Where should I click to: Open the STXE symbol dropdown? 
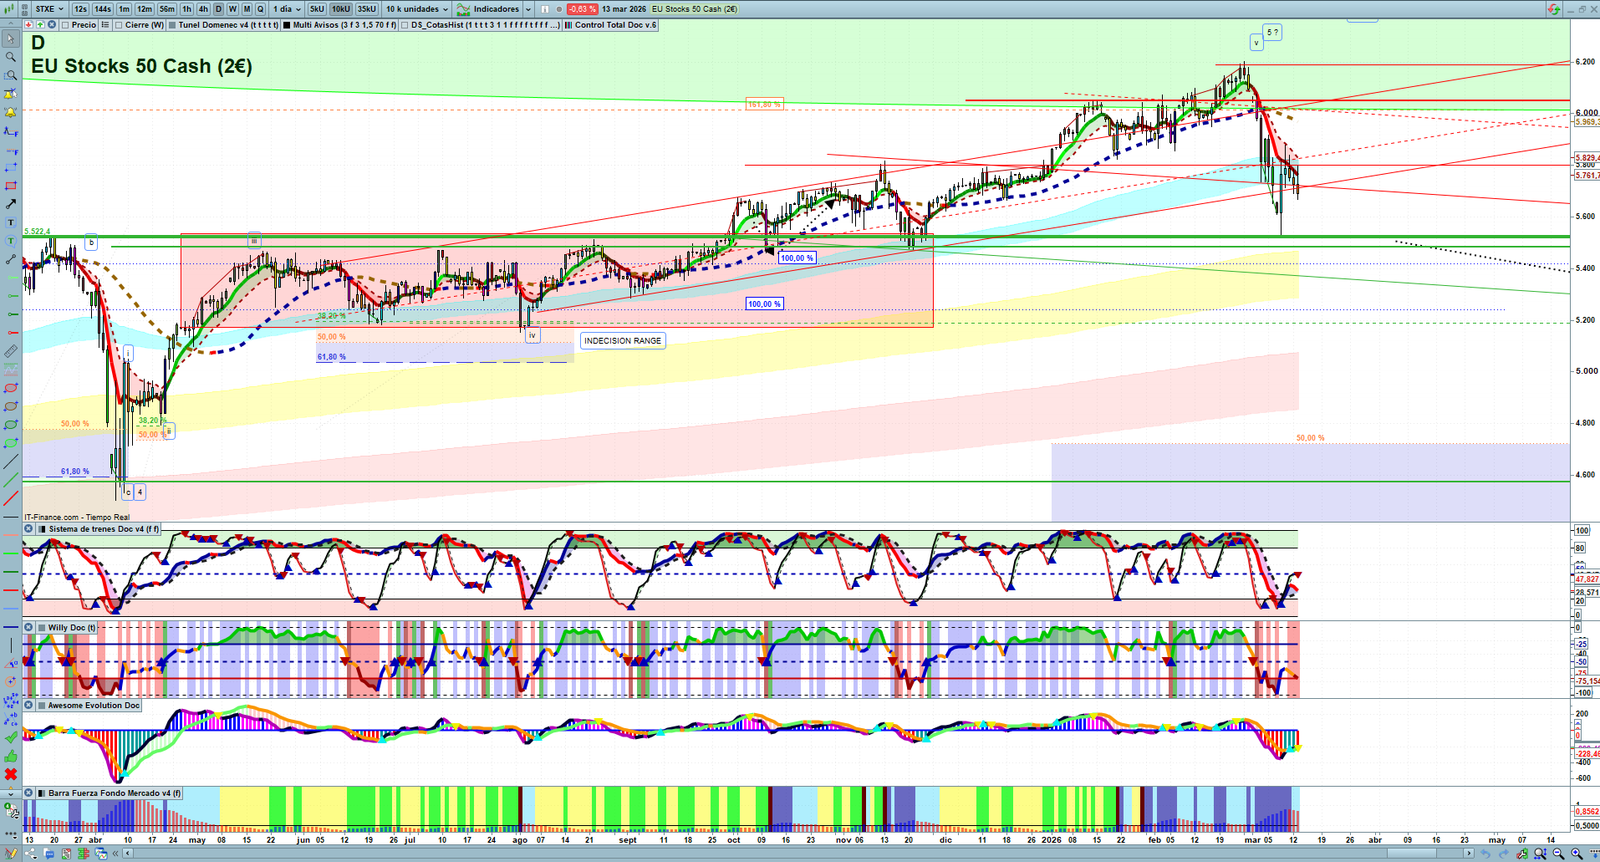pos(49,9)
